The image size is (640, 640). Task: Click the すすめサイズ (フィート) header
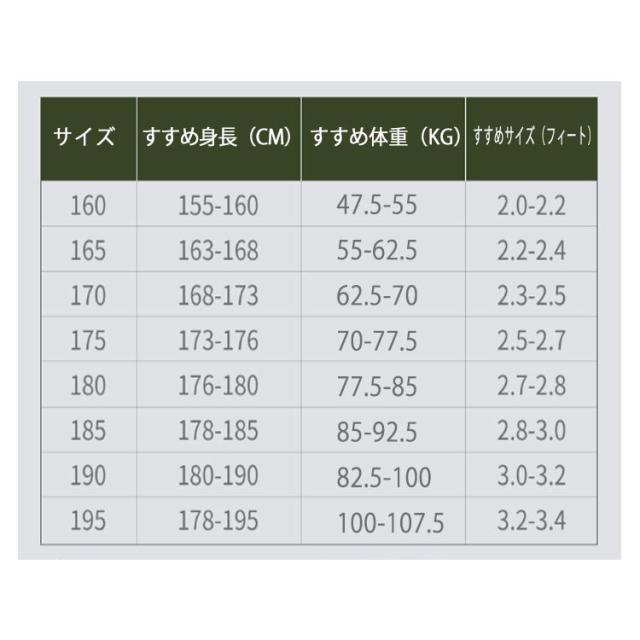532,138
